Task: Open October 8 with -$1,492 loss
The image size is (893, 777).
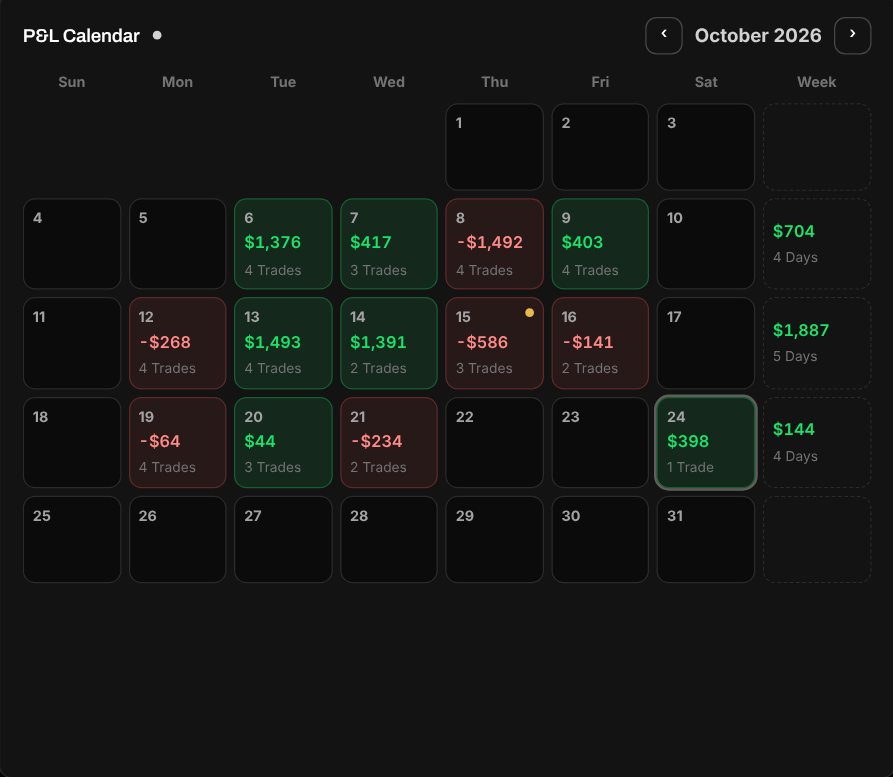Action: click(x=494, y=244)
